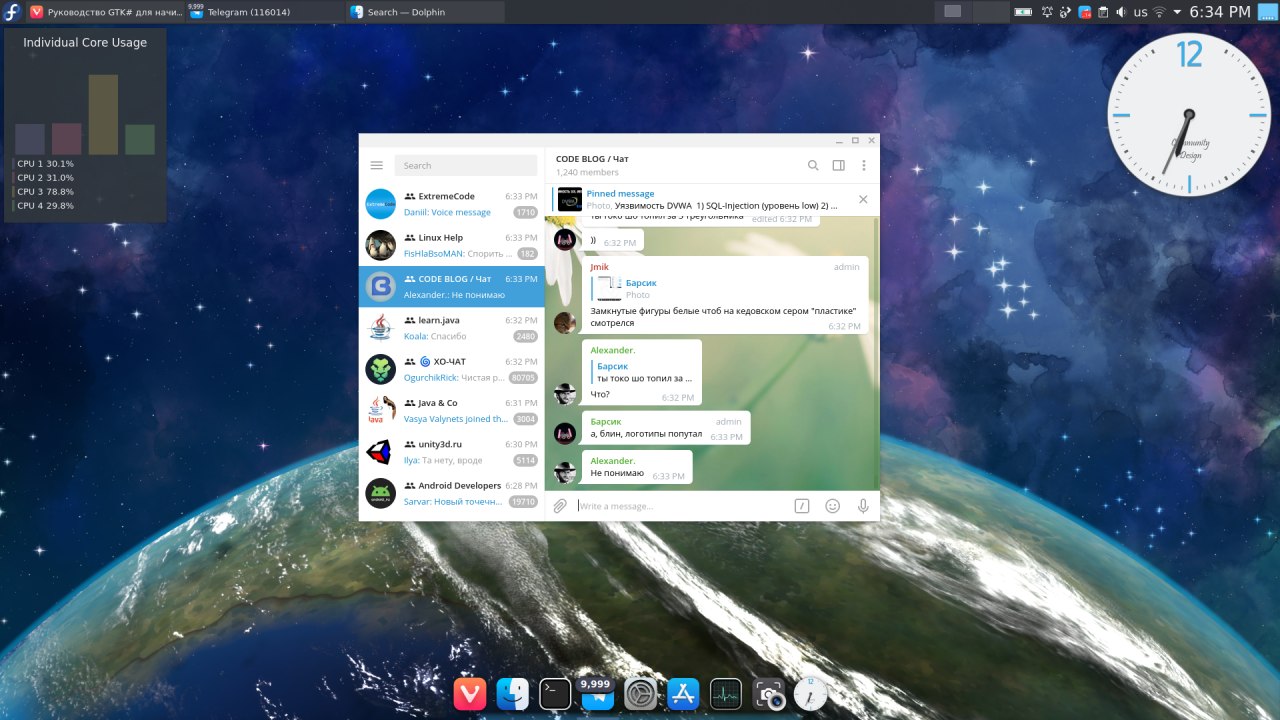The width and height of the screenshot is (1280, 720).
Task: Open the pinned message photo thumbnail
Action: click(x=570, y=199)
